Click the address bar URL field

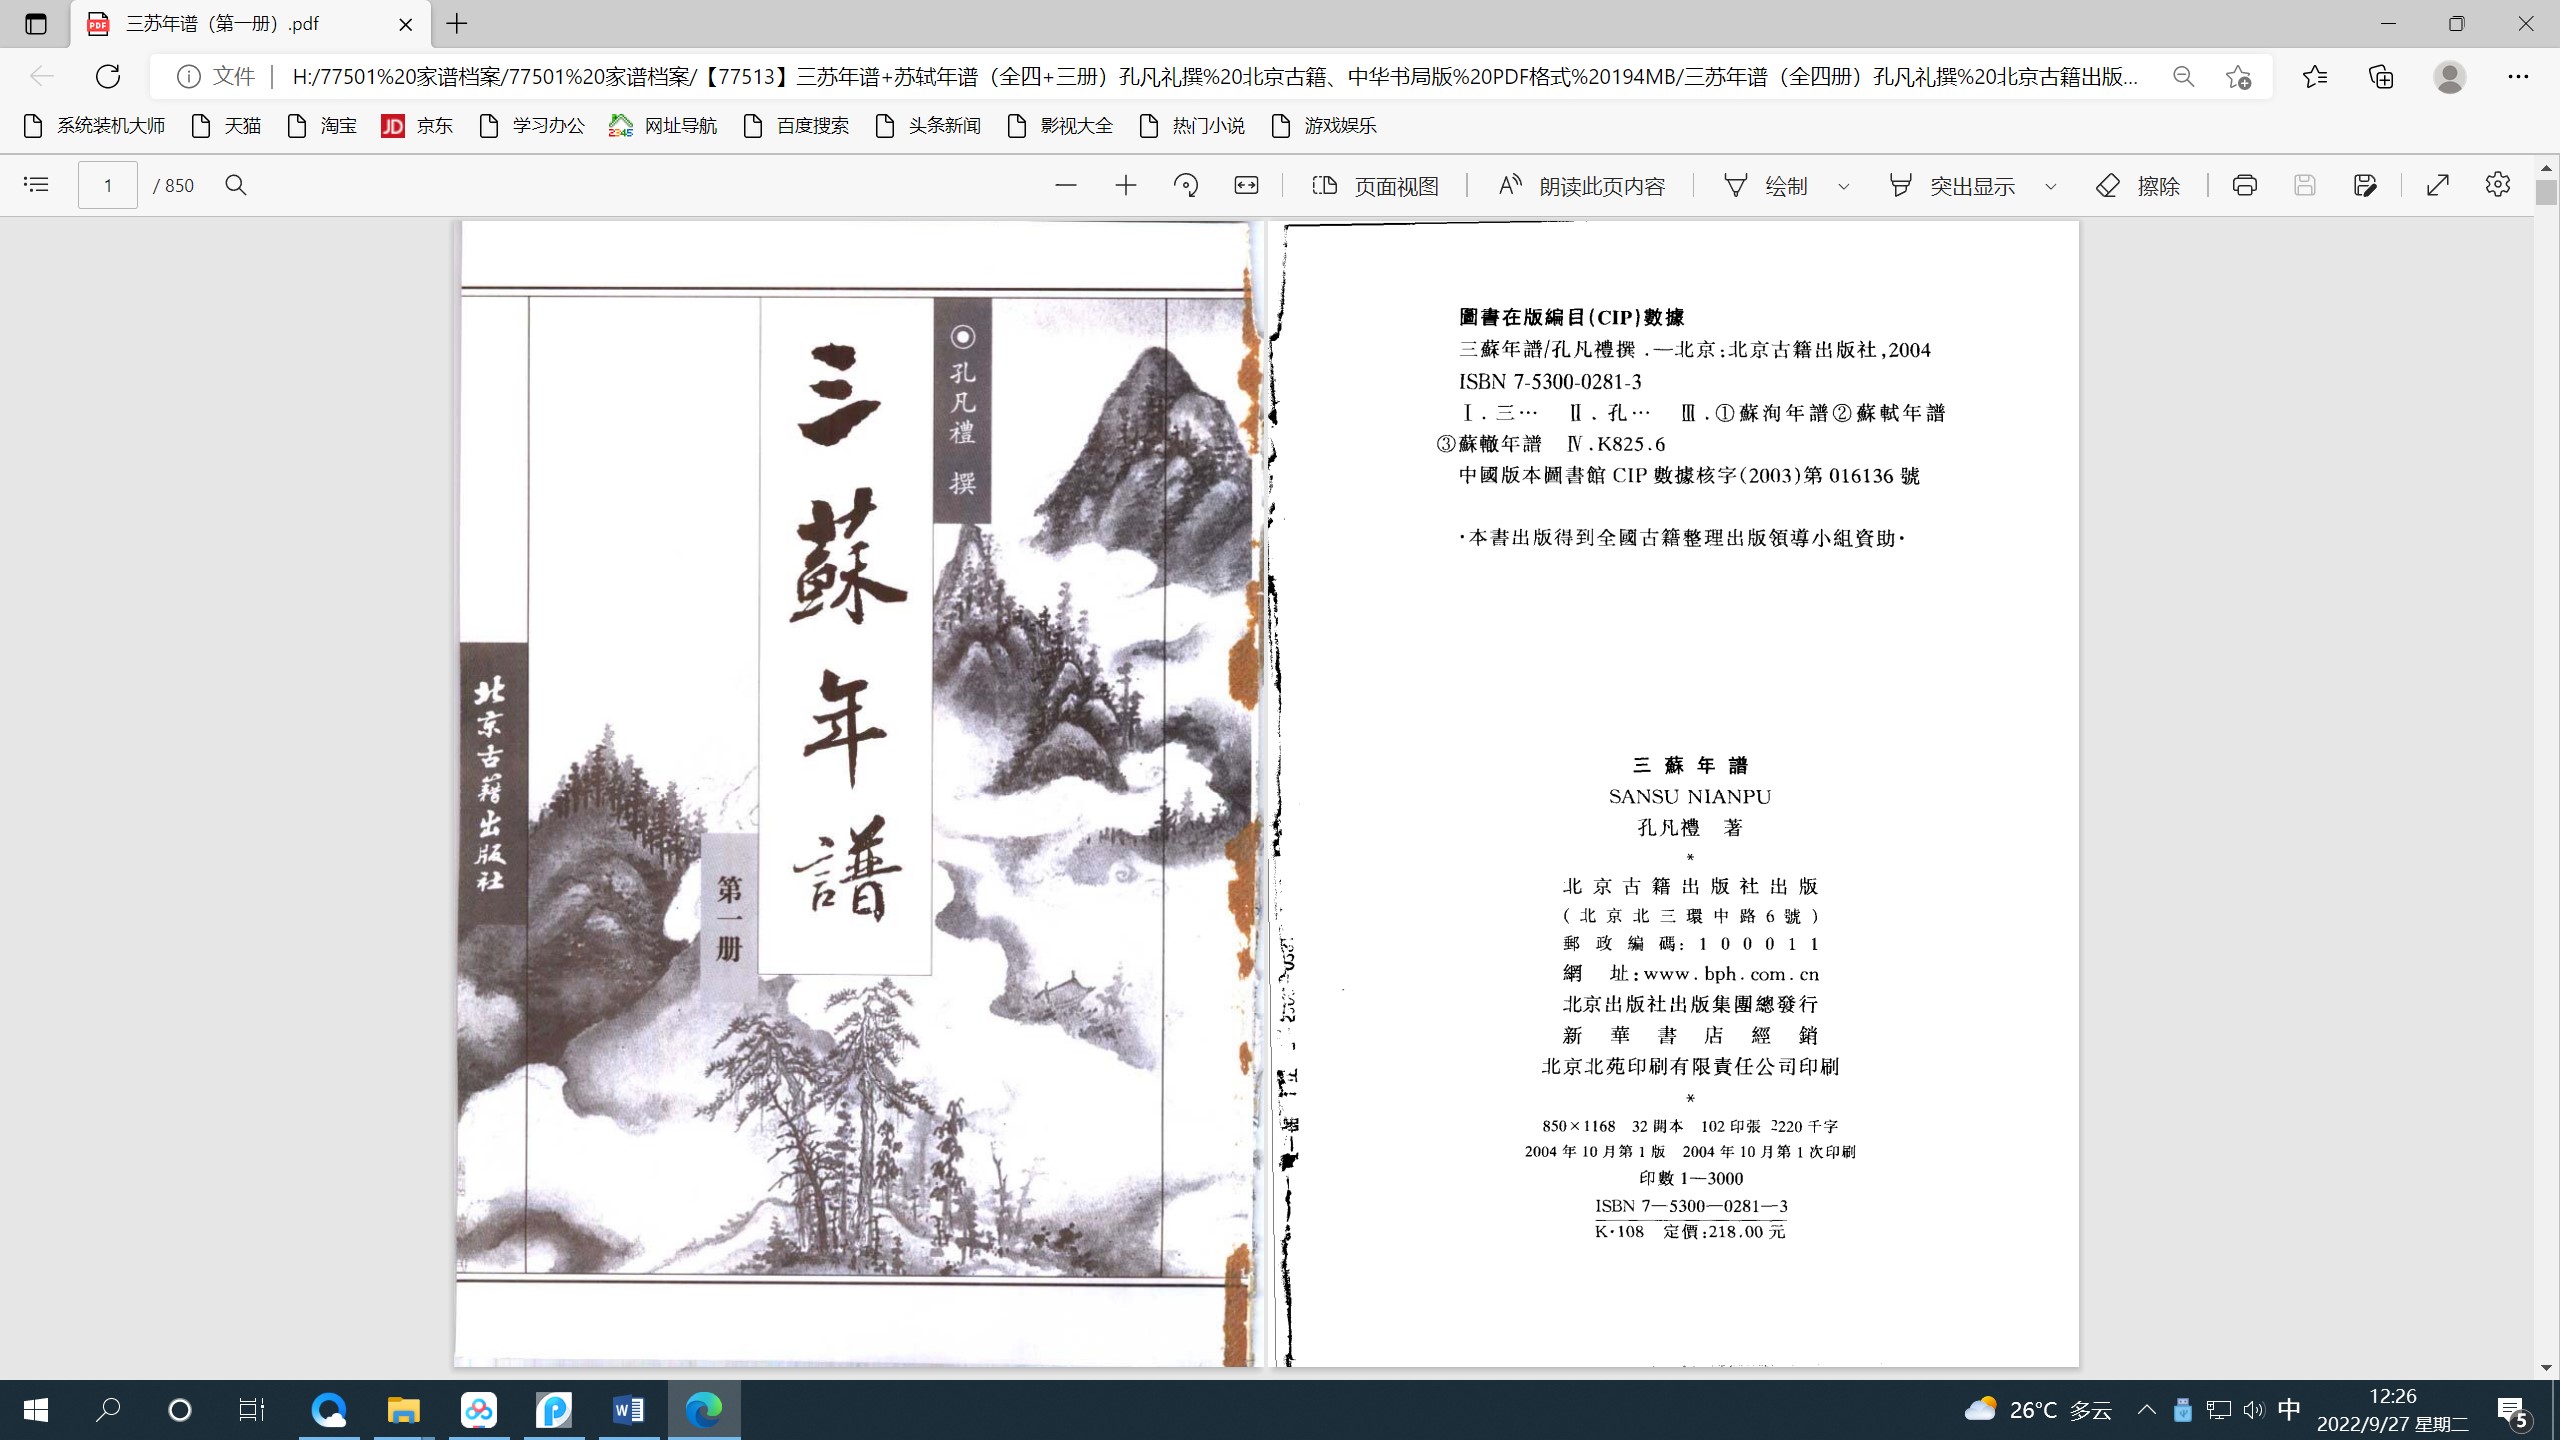(1215, 76)
